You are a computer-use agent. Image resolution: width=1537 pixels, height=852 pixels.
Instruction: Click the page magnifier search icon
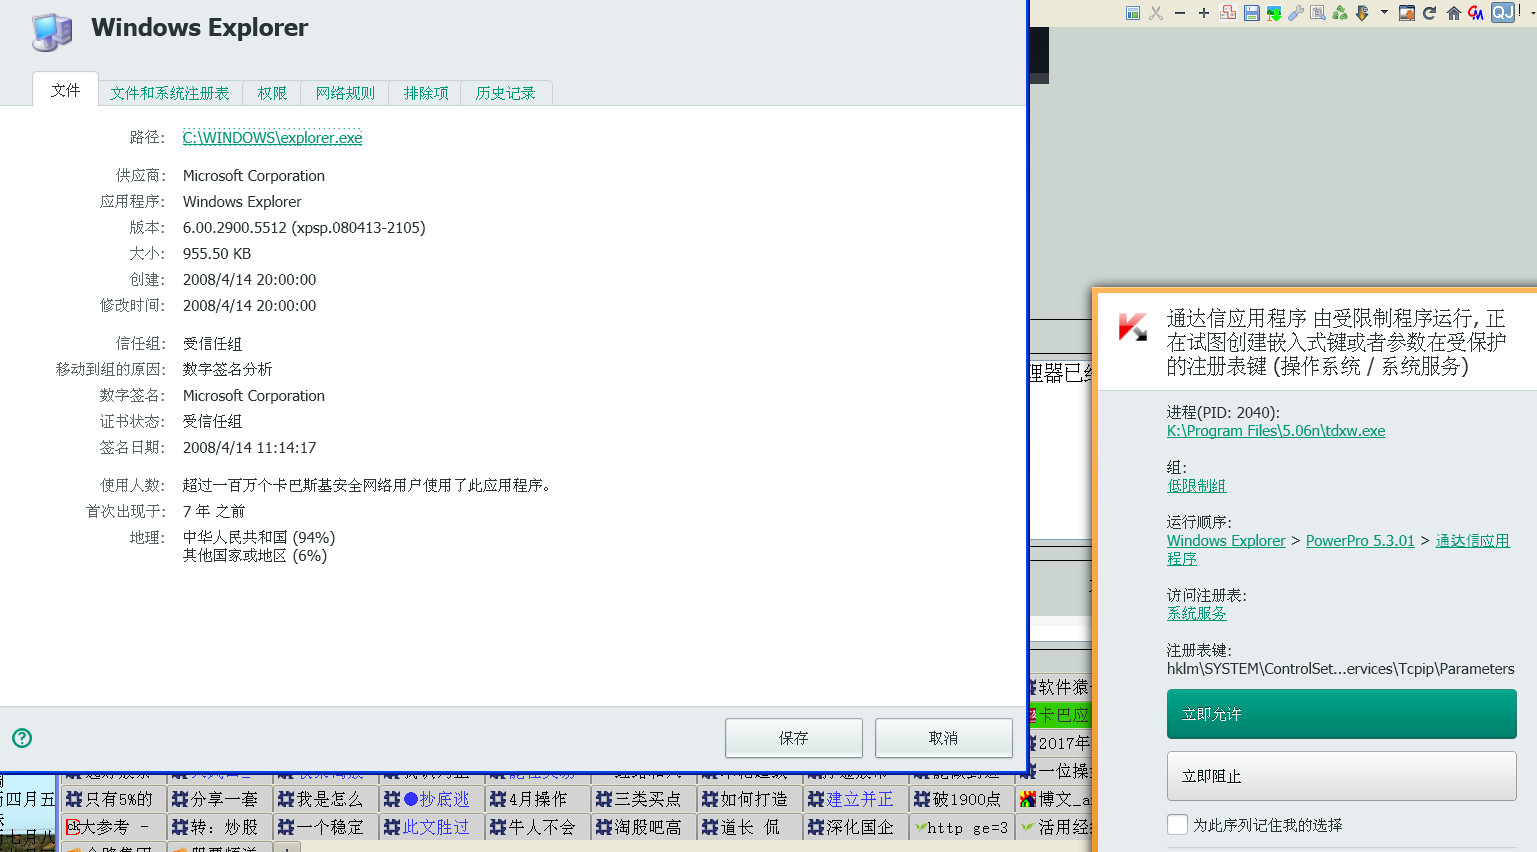(1318, 13)
